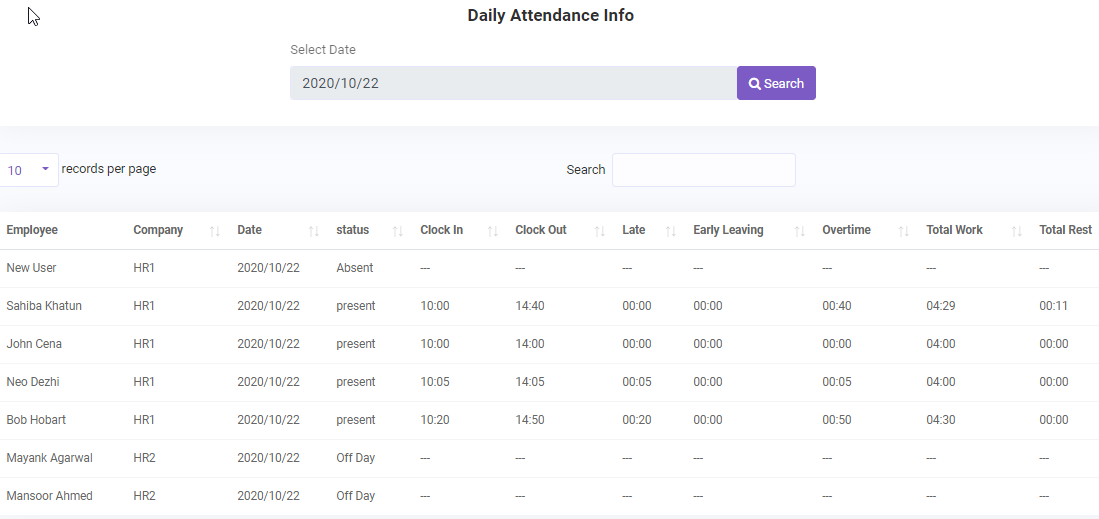Click the purple Search button
The width and height of the screenshot is (1099, 519).
coord(776,83)
